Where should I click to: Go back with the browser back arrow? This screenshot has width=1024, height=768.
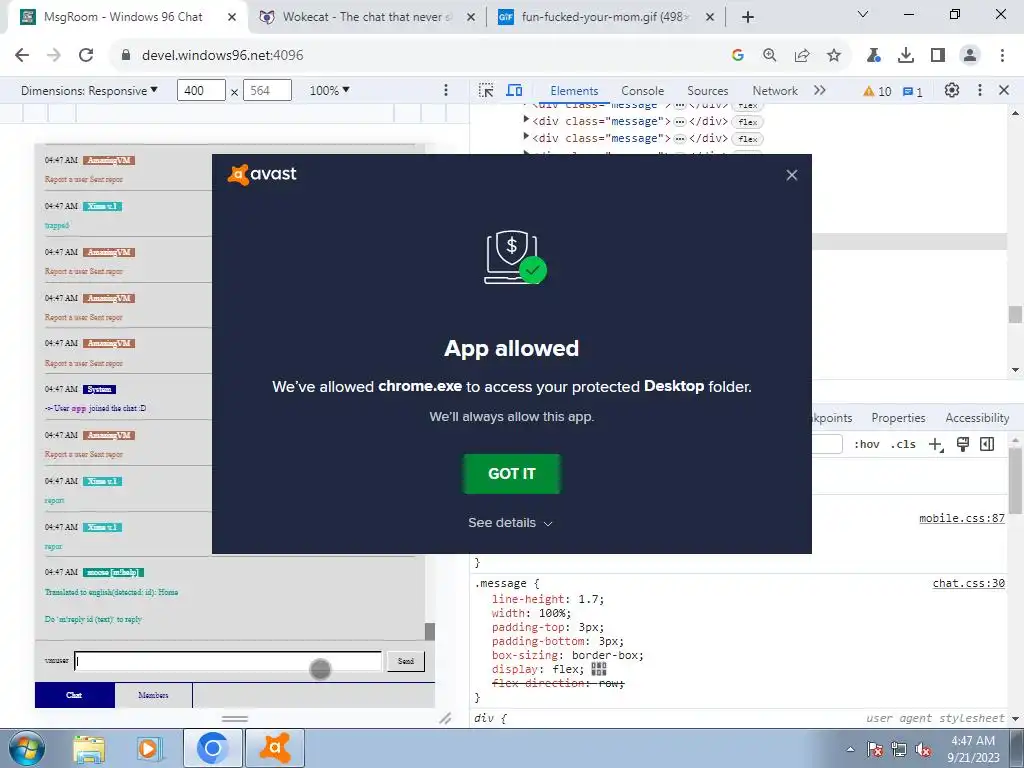click(x=22, y=56)
